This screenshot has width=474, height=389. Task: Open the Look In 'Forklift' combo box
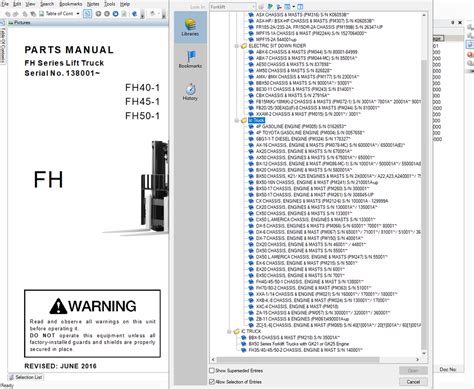pos(233,7)
